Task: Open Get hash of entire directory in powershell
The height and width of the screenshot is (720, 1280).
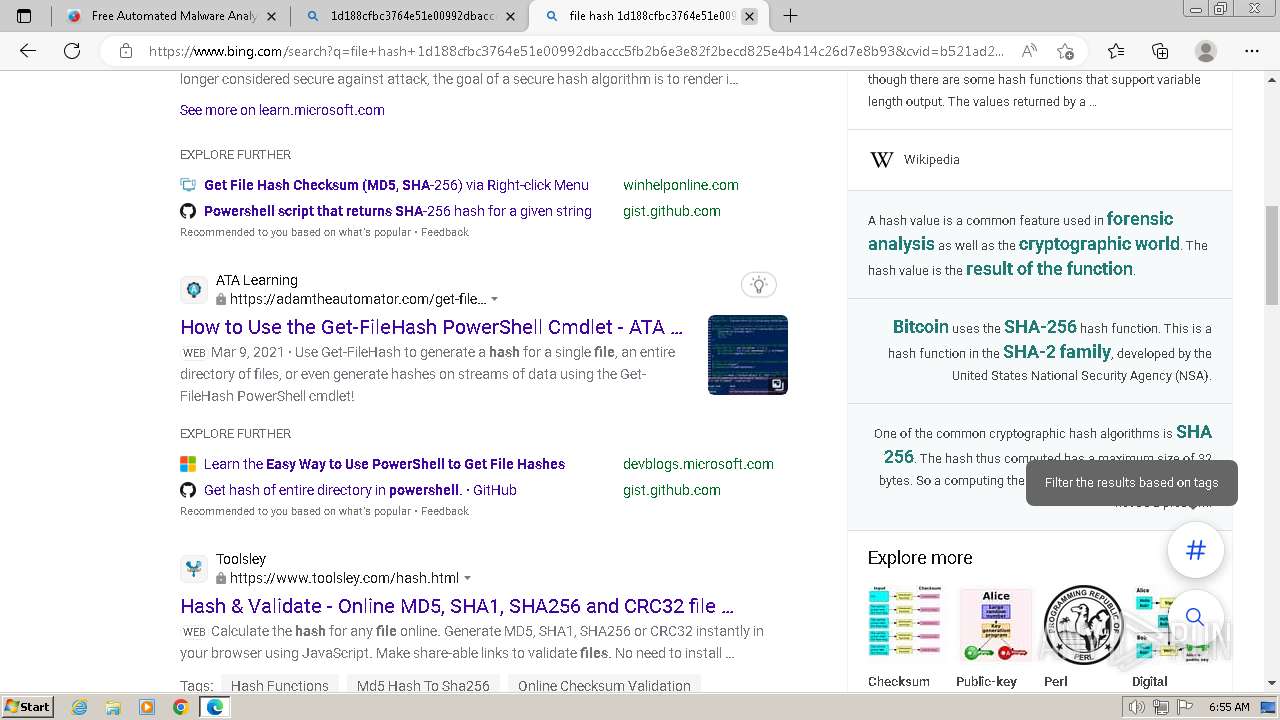Action: 360,490
